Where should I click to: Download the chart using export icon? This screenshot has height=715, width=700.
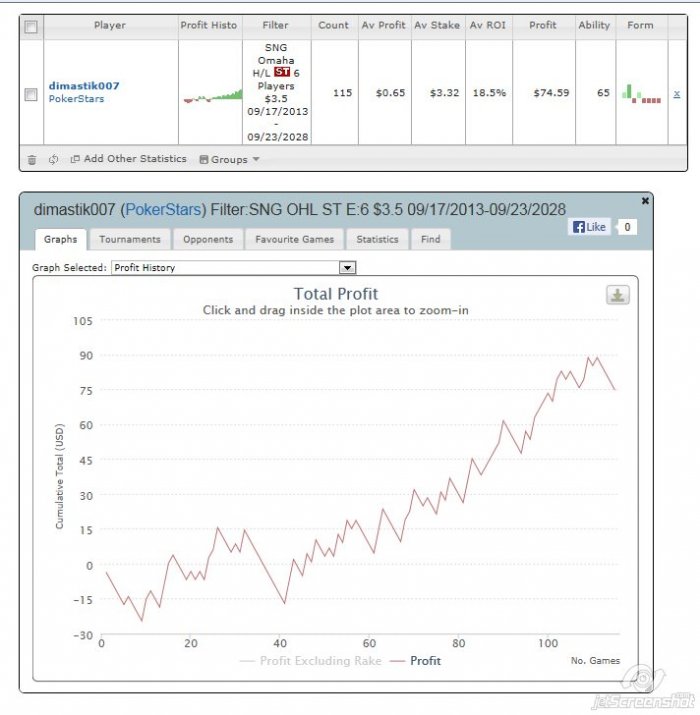618,295
